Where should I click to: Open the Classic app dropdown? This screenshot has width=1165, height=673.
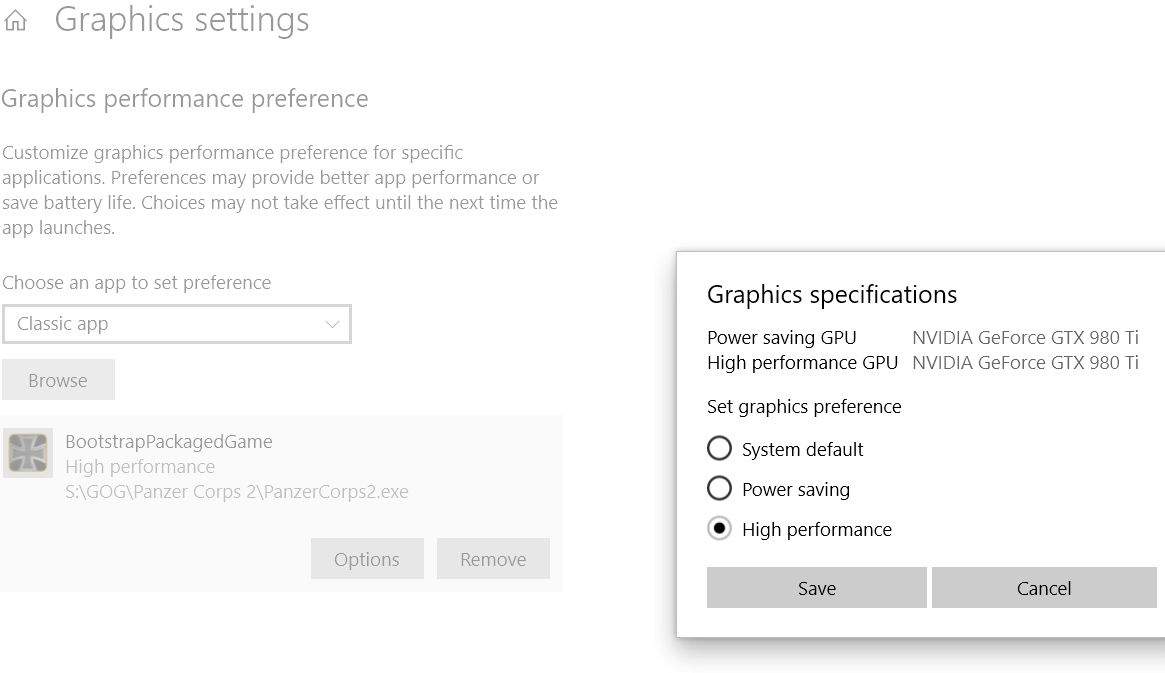(177, 324)
